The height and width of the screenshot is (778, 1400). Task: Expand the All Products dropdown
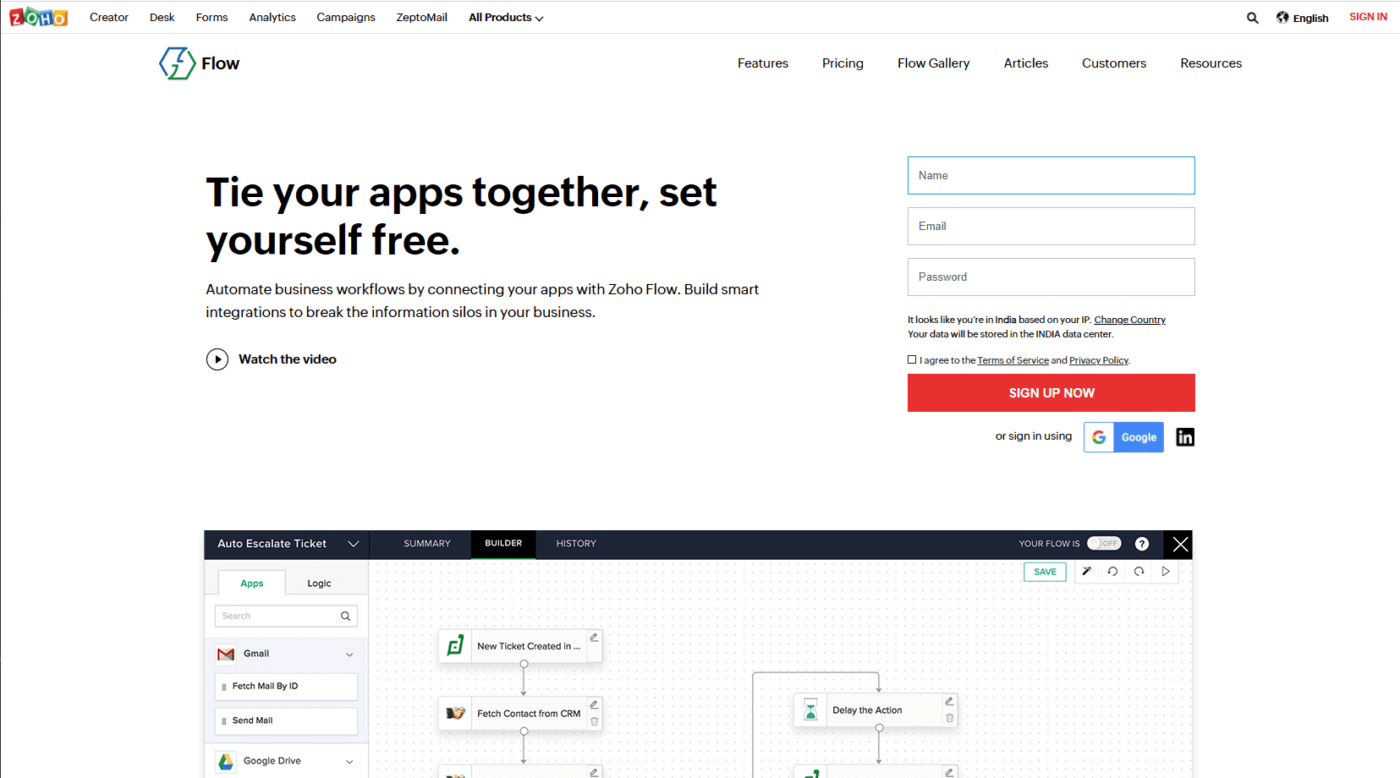[506, 18]
